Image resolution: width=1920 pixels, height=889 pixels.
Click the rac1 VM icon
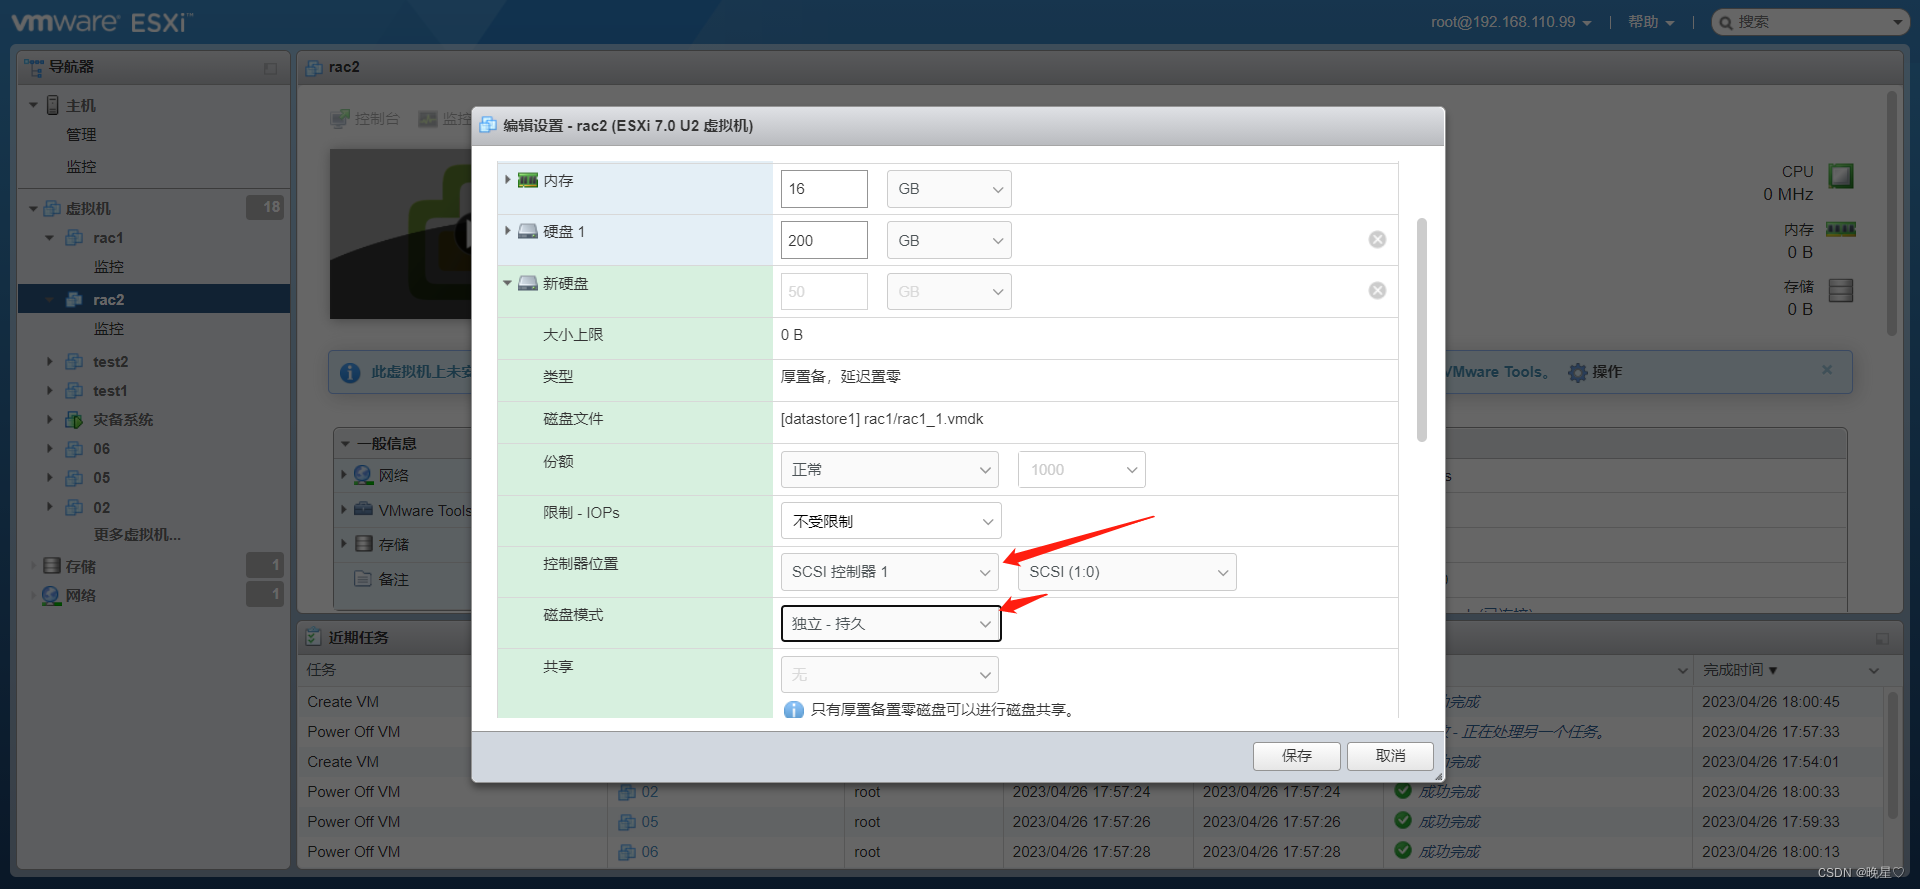pyautogui.click(x=74, y=238)
